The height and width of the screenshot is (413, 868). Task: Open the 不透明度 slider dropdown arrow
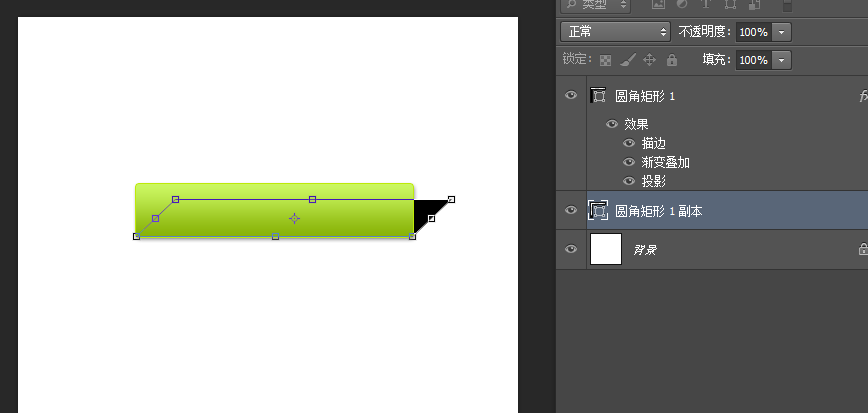[x=781, y=32]
